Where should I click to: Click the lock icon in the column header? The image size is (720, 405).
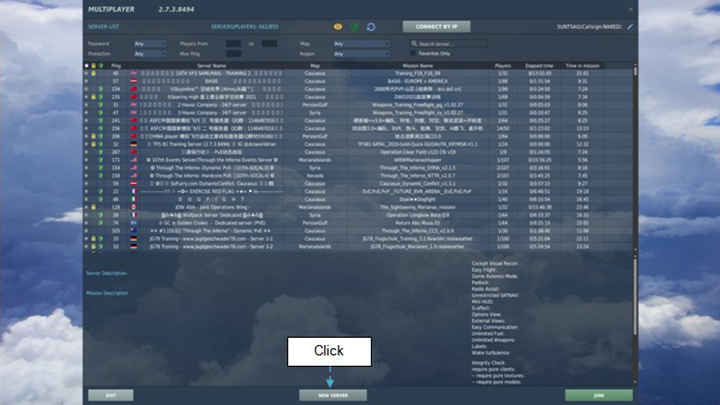pyautogui.click(x=93, y=66)
